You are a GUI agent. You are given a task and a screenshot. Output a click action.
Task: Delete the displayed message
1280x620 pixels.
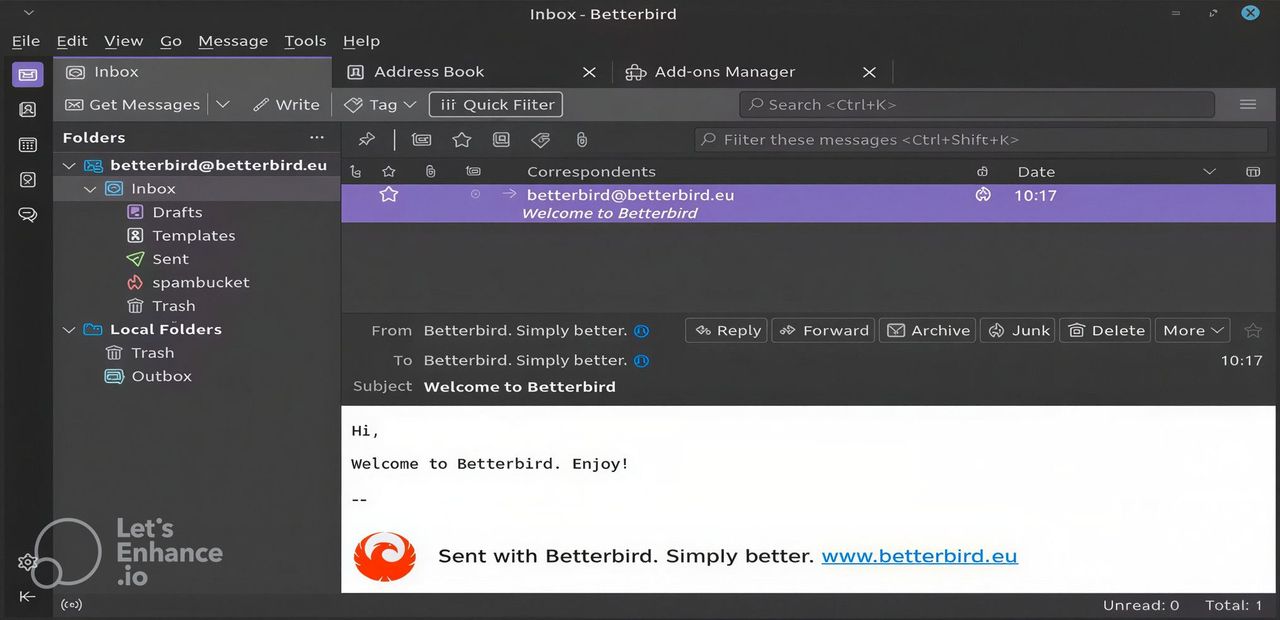(x=1105, y=330)
